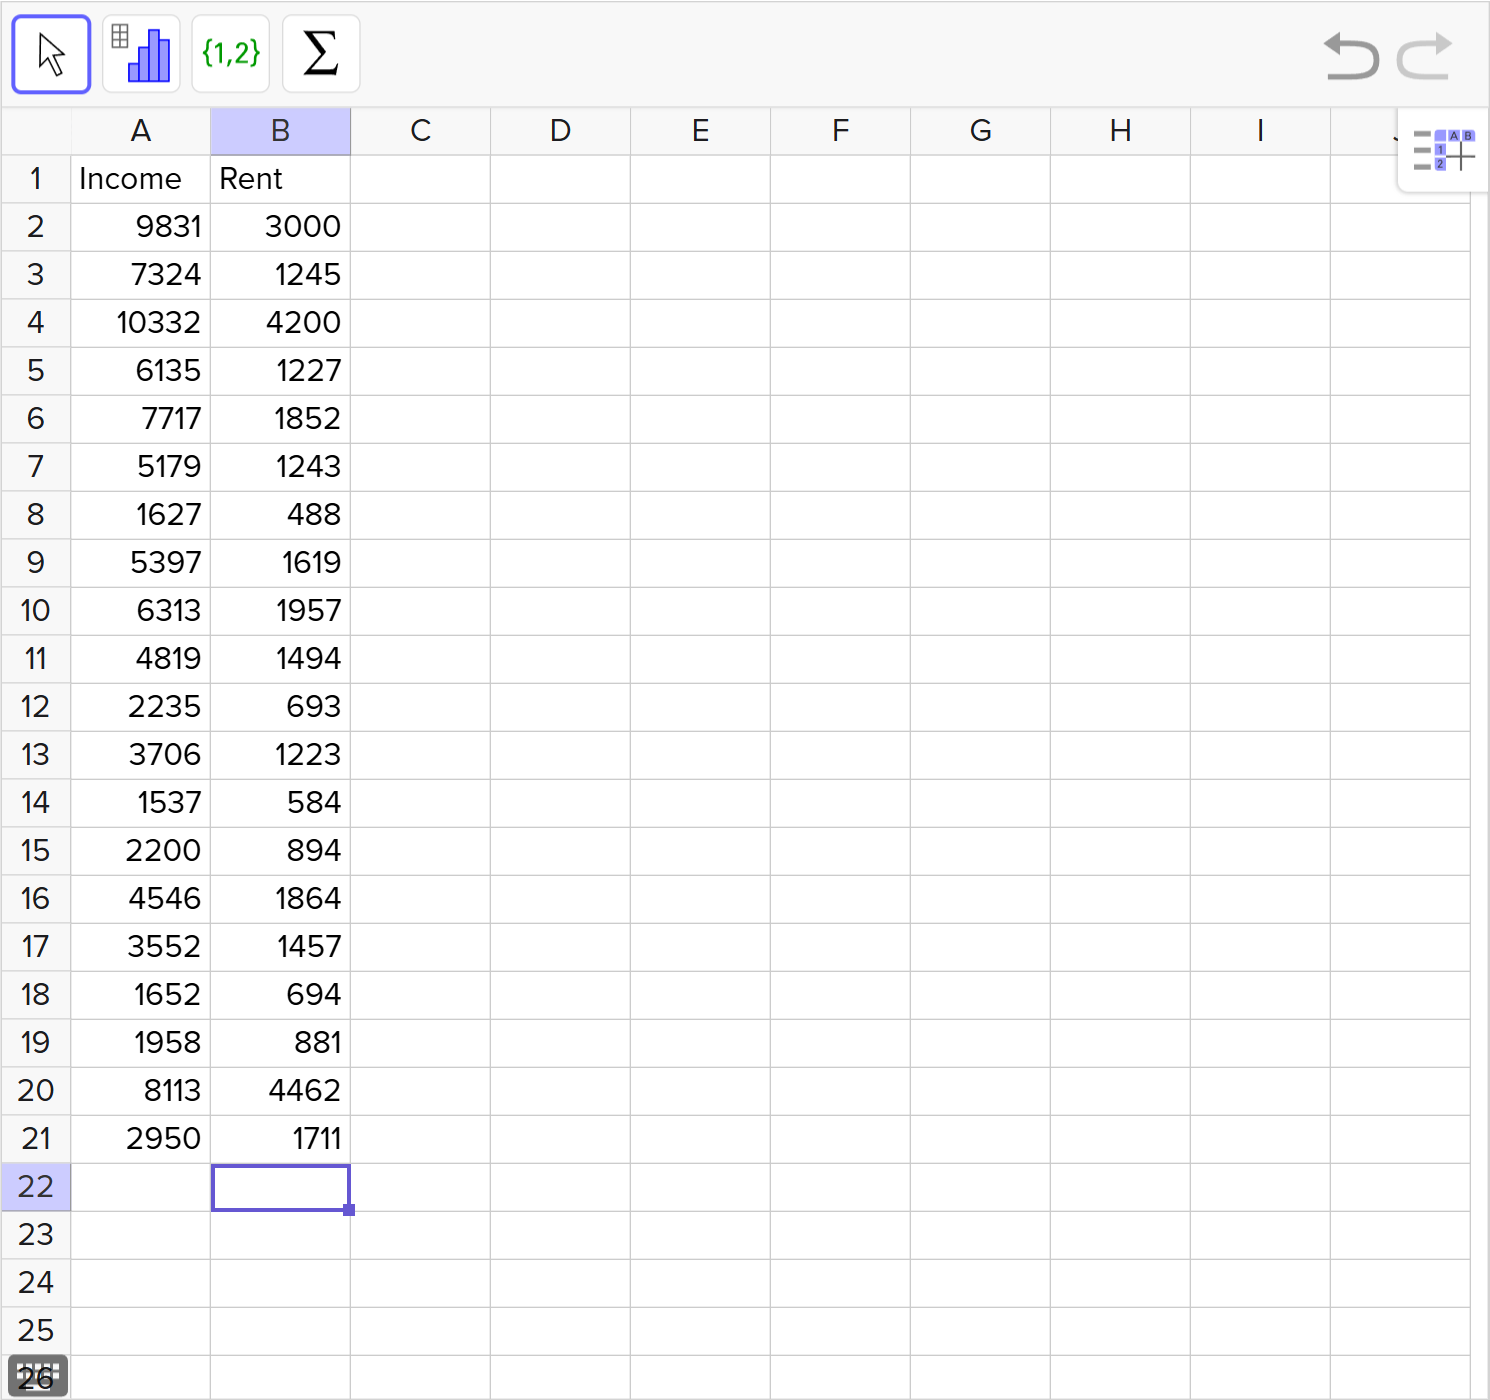Select cell containing 6313
This screenshot has height=1400, width=1490.
(x=141, y=611)
